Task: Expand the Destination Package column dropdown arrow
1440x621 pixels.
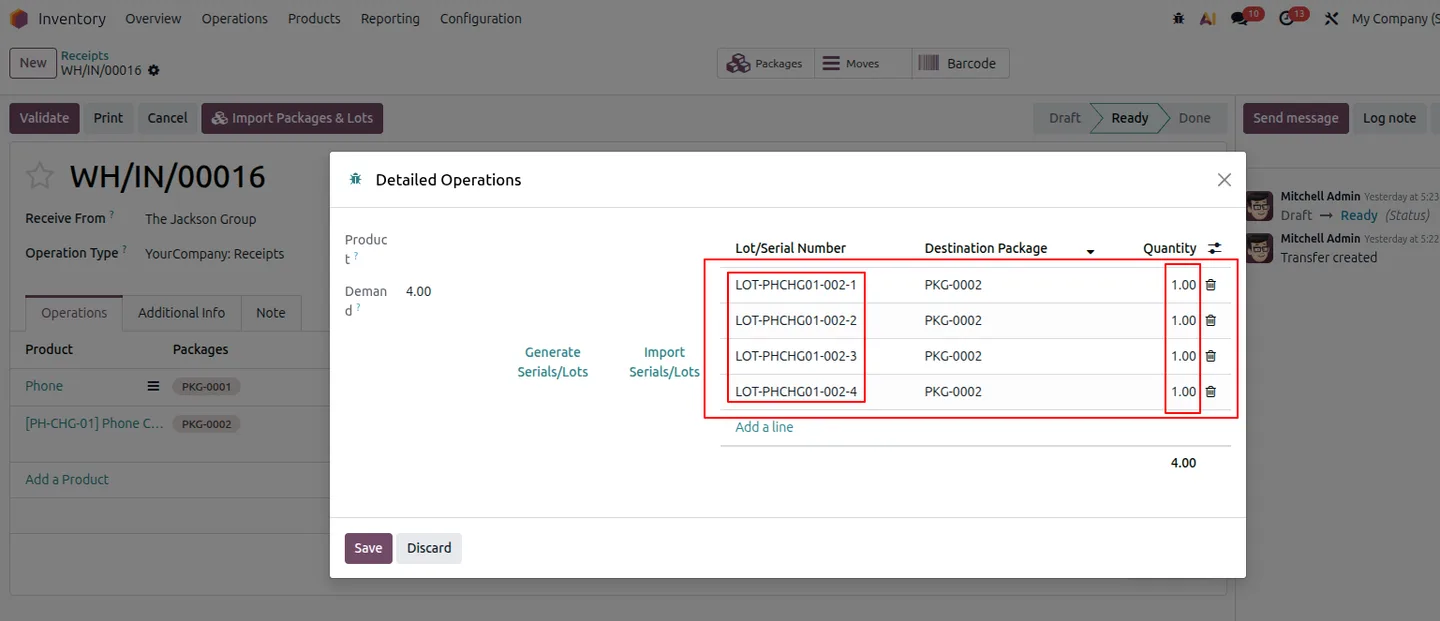Action: [x=1090, y=250]
